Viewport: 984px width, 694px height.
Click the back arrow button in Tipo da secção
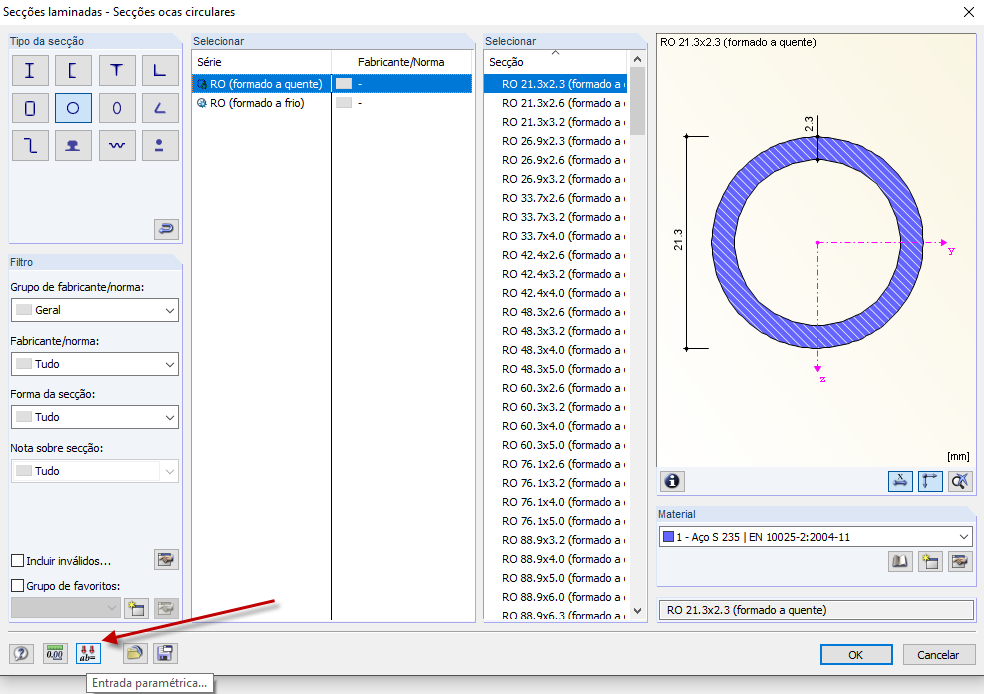click(166, 229)
